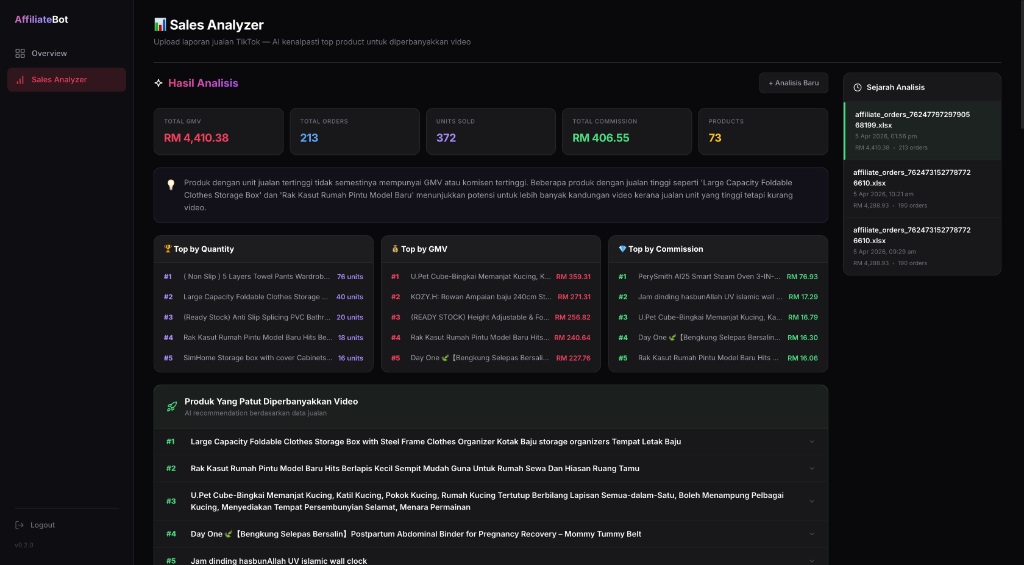The image size is (1024, 565).
Task: Click the Hasil Analisis heading
Action: 203,83
